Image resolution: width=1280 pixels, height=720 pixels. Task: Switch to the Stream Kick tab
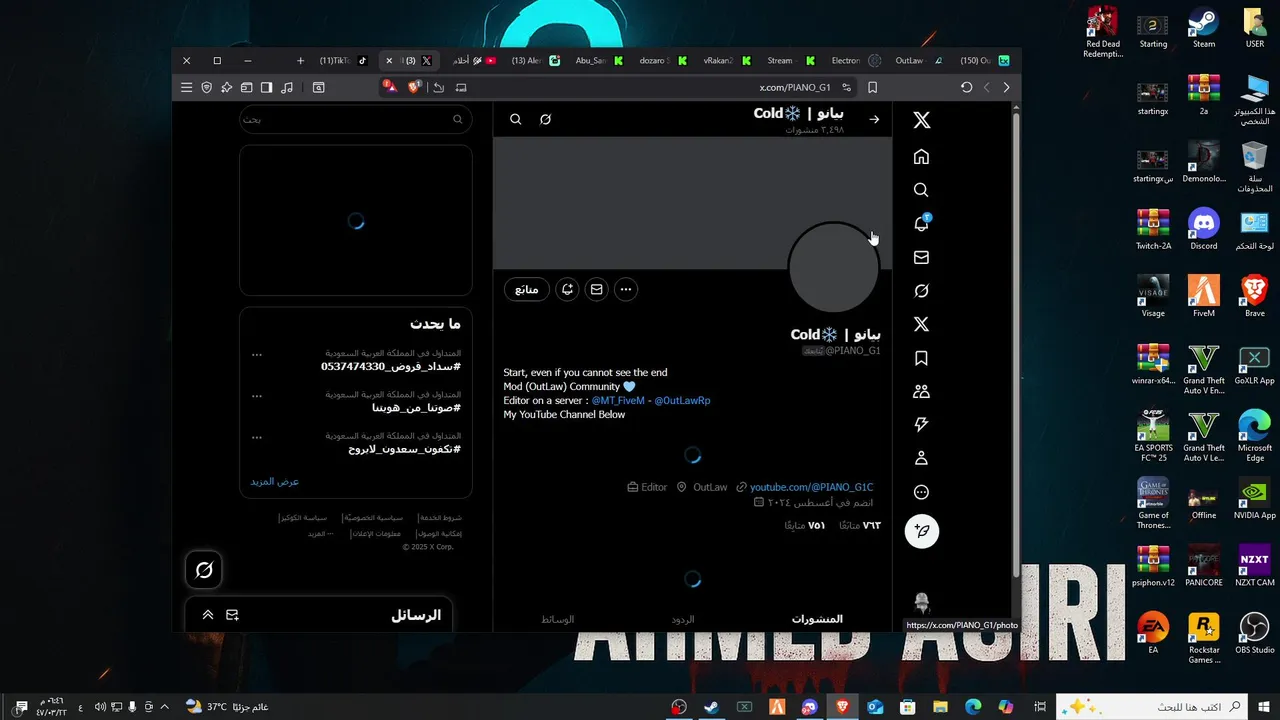point(790,61)
